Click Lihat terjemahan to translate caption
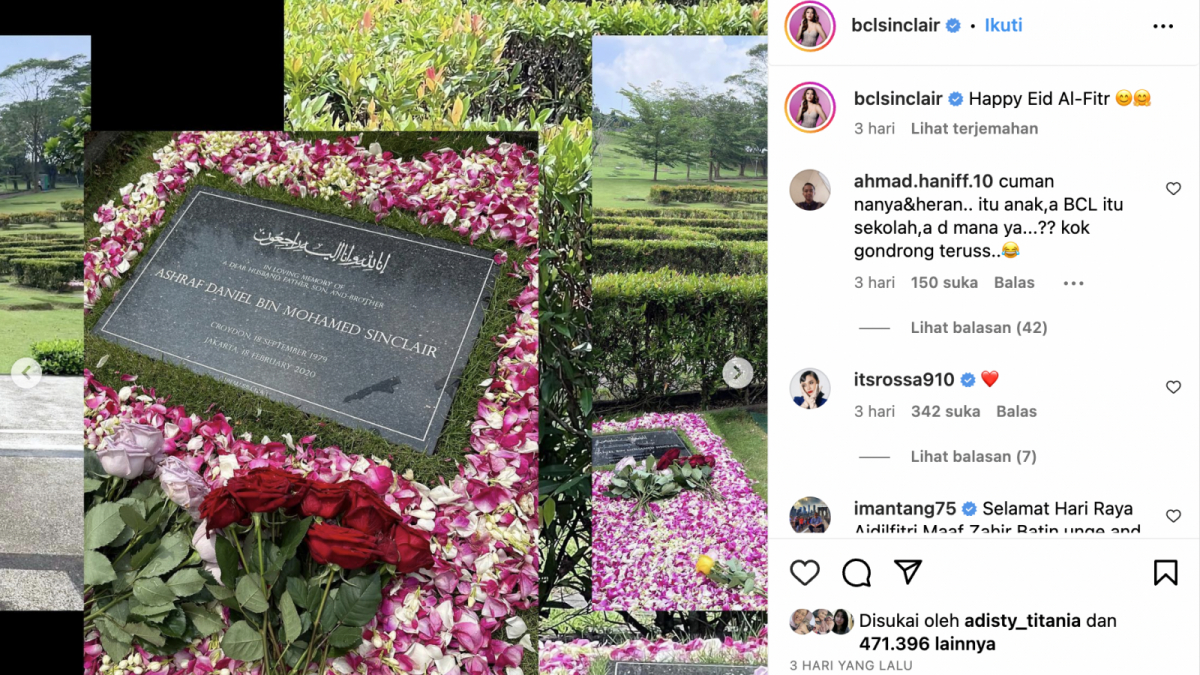This screenshot has width=1200, height=675. coord(974,128)
